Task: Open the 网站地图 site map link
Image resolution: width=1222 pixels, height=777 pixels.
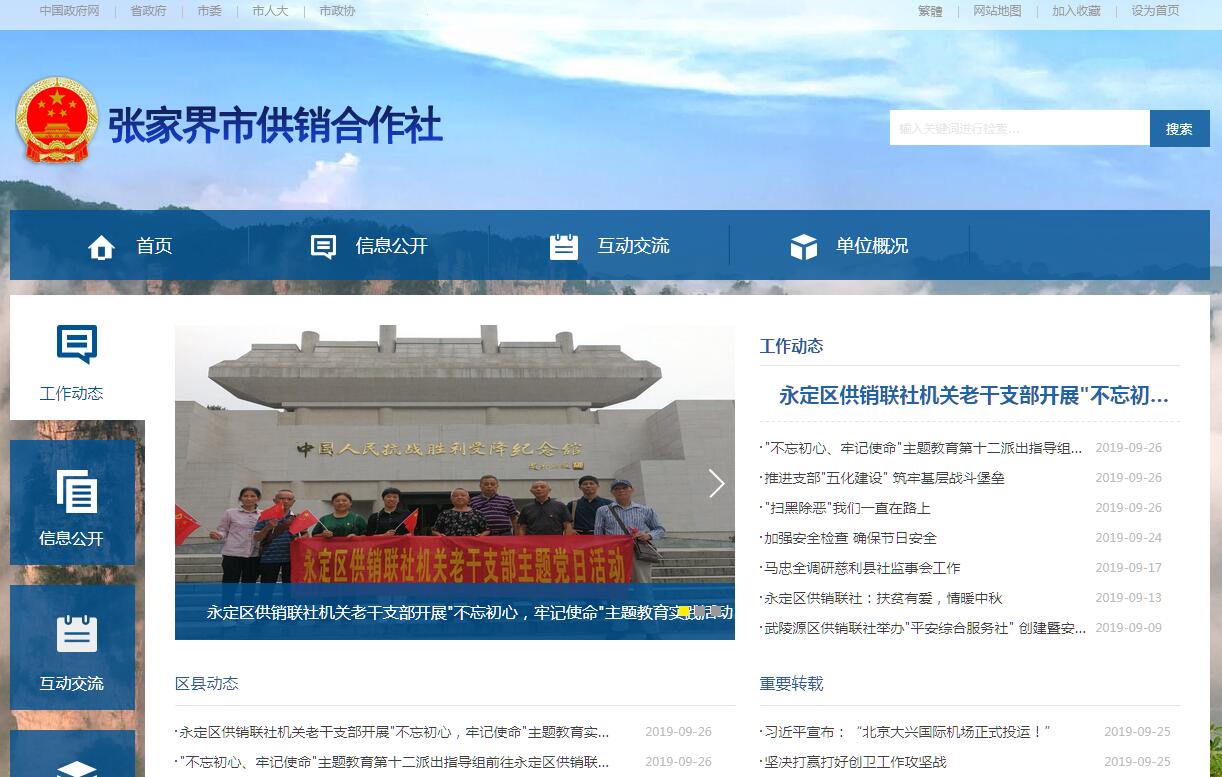Action: click(997, 11)
